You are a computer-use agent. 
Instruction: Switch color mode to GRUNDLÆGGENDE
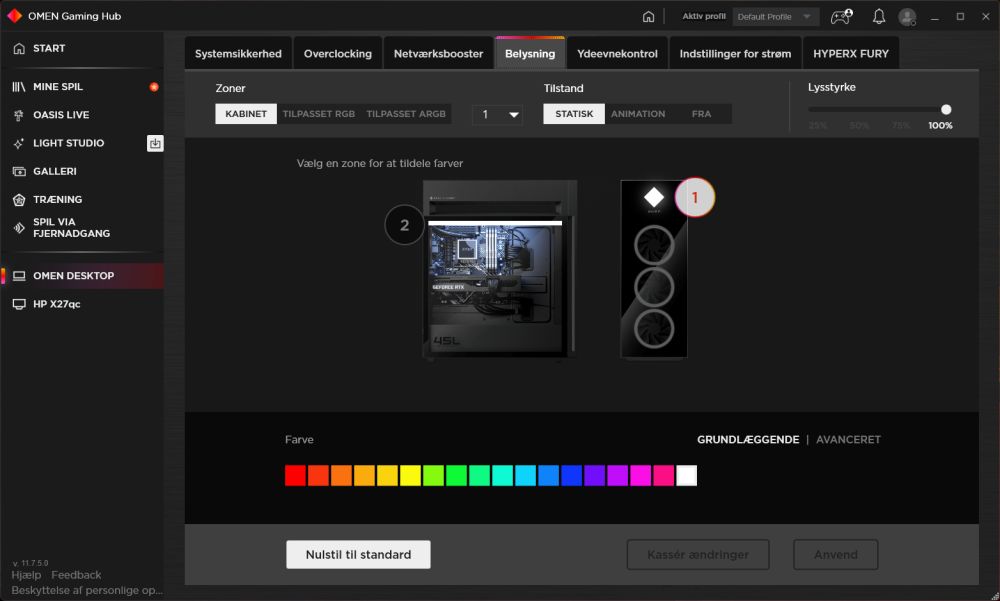(747, 440)
